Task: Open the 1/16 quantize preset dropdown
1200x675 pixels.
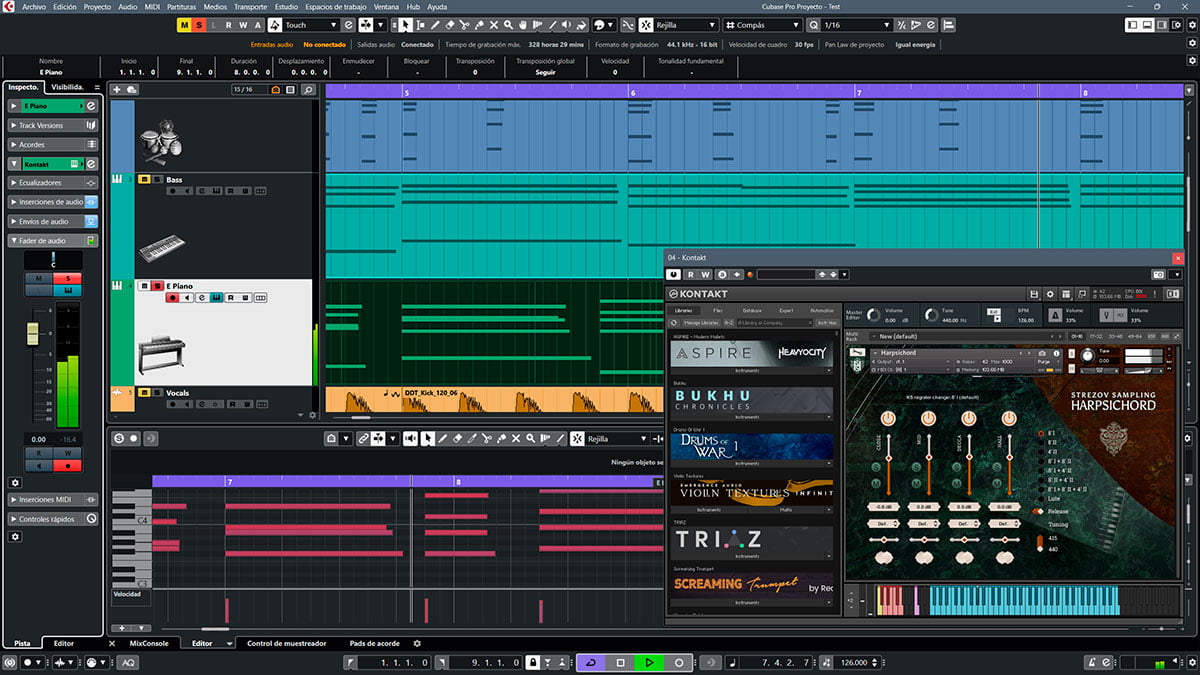Action: 855,24
